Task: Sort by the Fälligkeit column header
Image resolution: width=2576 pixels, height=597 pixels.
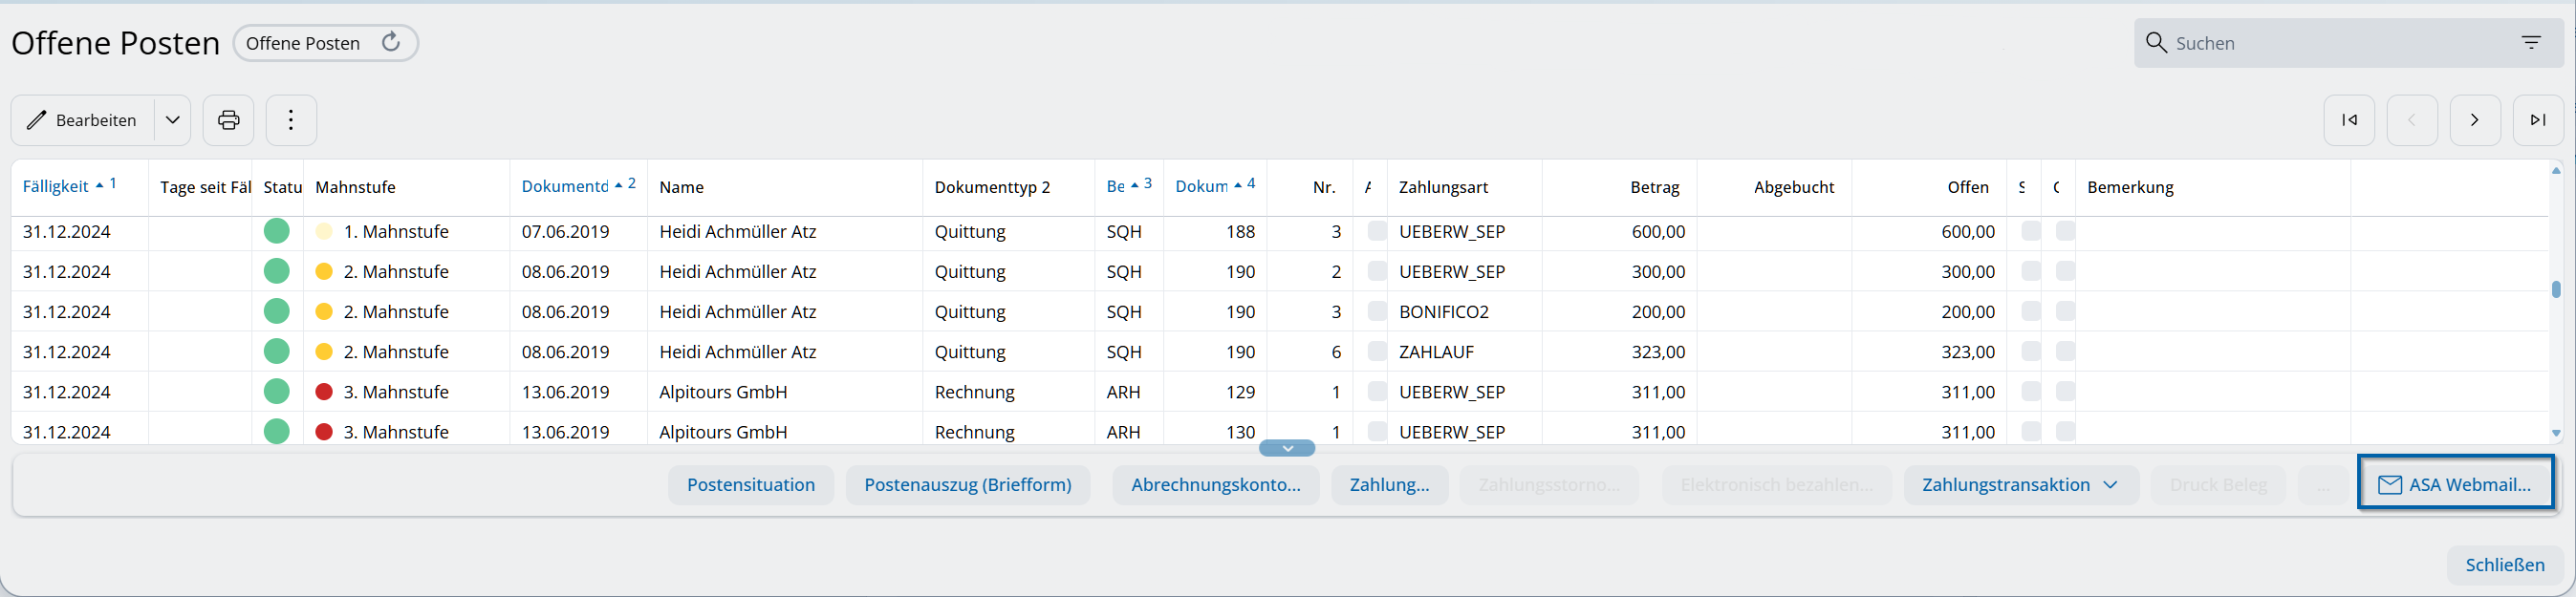Action: tap(56, 187)
